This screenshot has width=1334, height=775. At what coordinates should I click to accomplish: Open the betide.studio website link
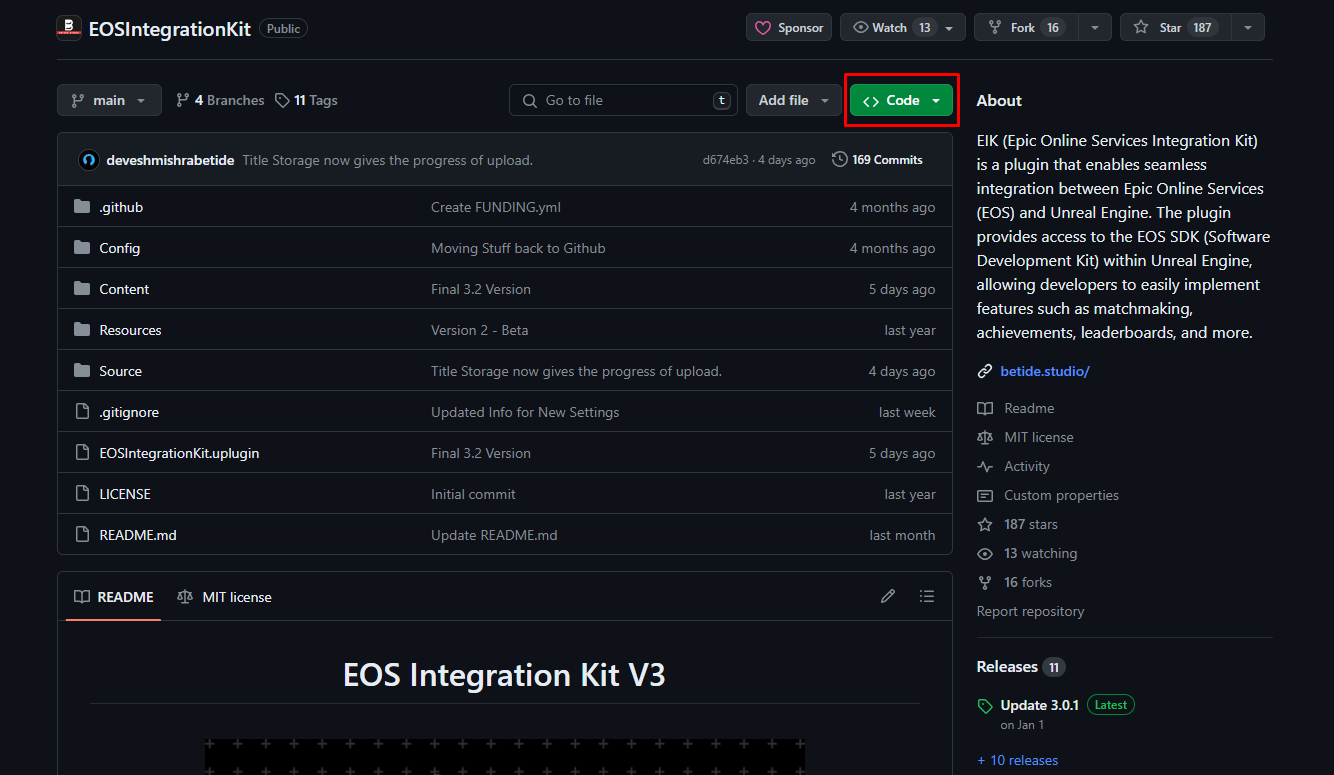[x=1044, y=371]
